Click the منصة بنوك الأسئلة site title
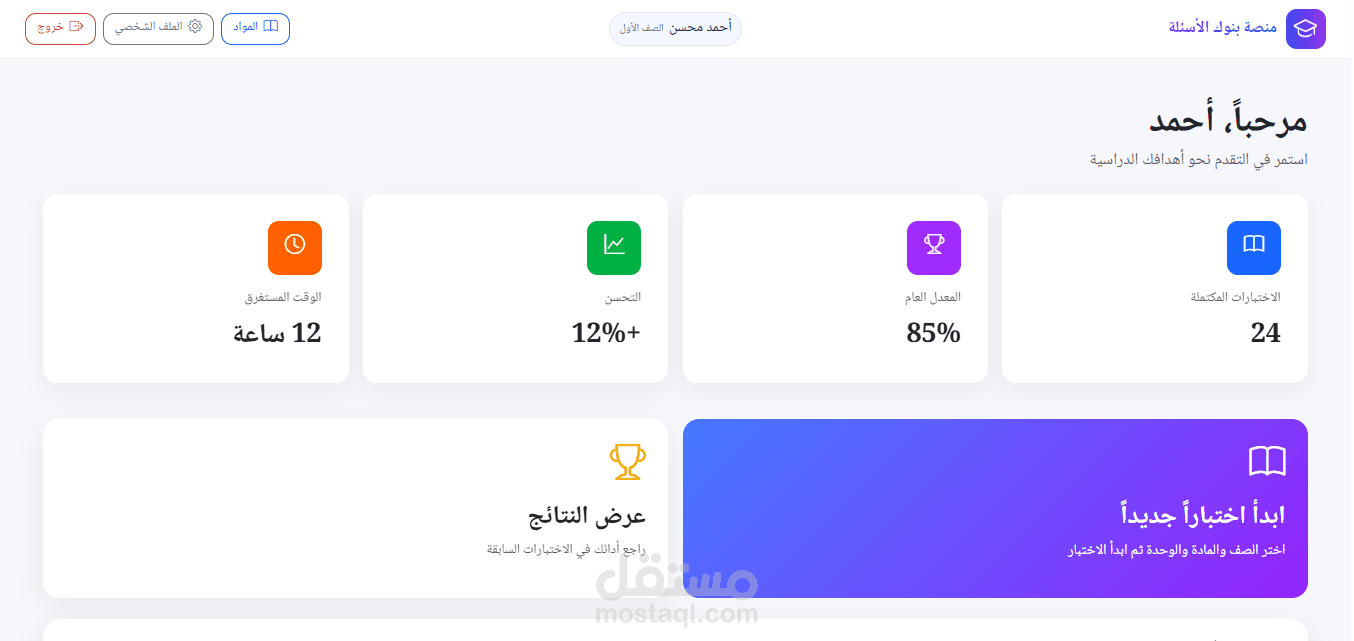The height and width of the screenshot is (641, 1354). tap(1222, 28)
